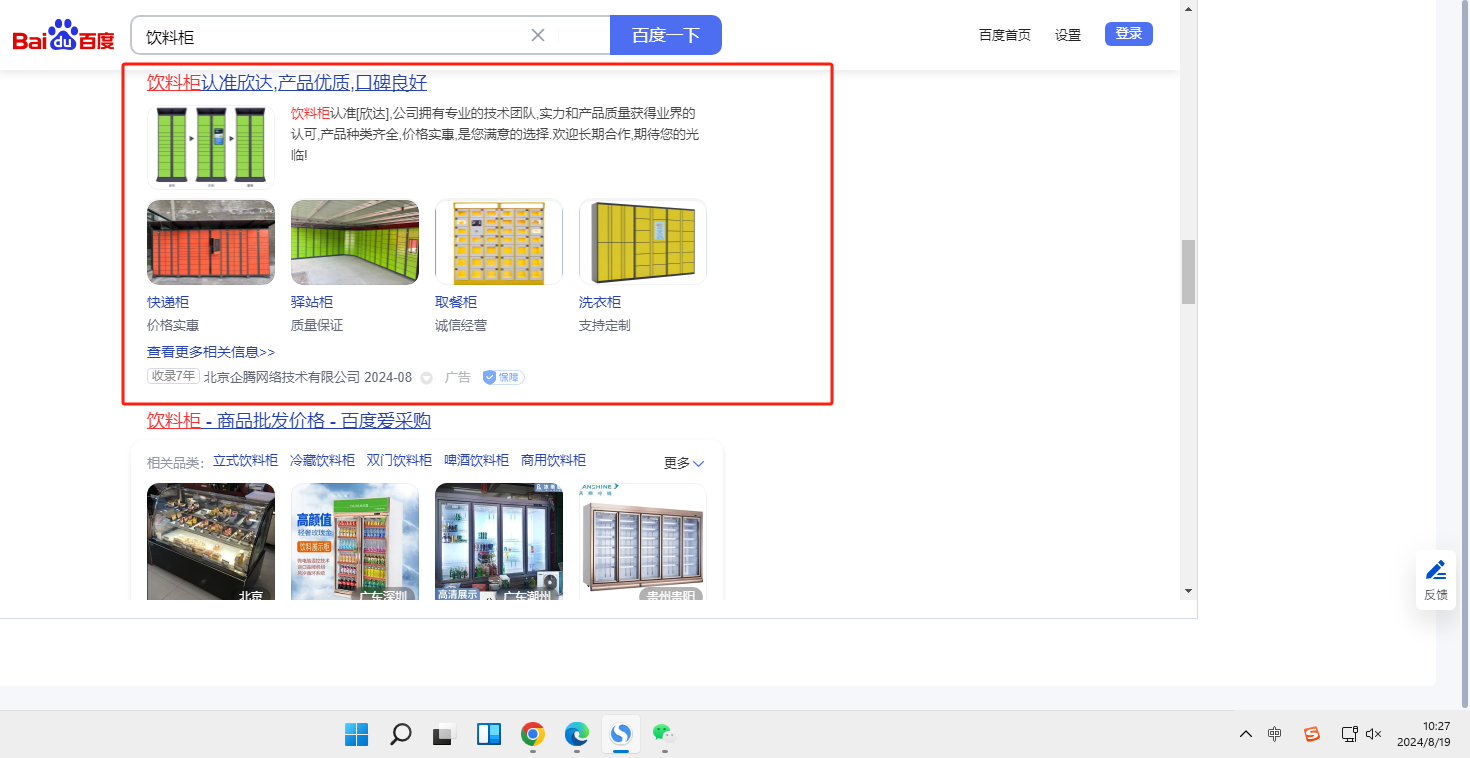Click the scrollbar up arrow
This screenshot has width=1470, height=758.
(x=1189, y=8)
